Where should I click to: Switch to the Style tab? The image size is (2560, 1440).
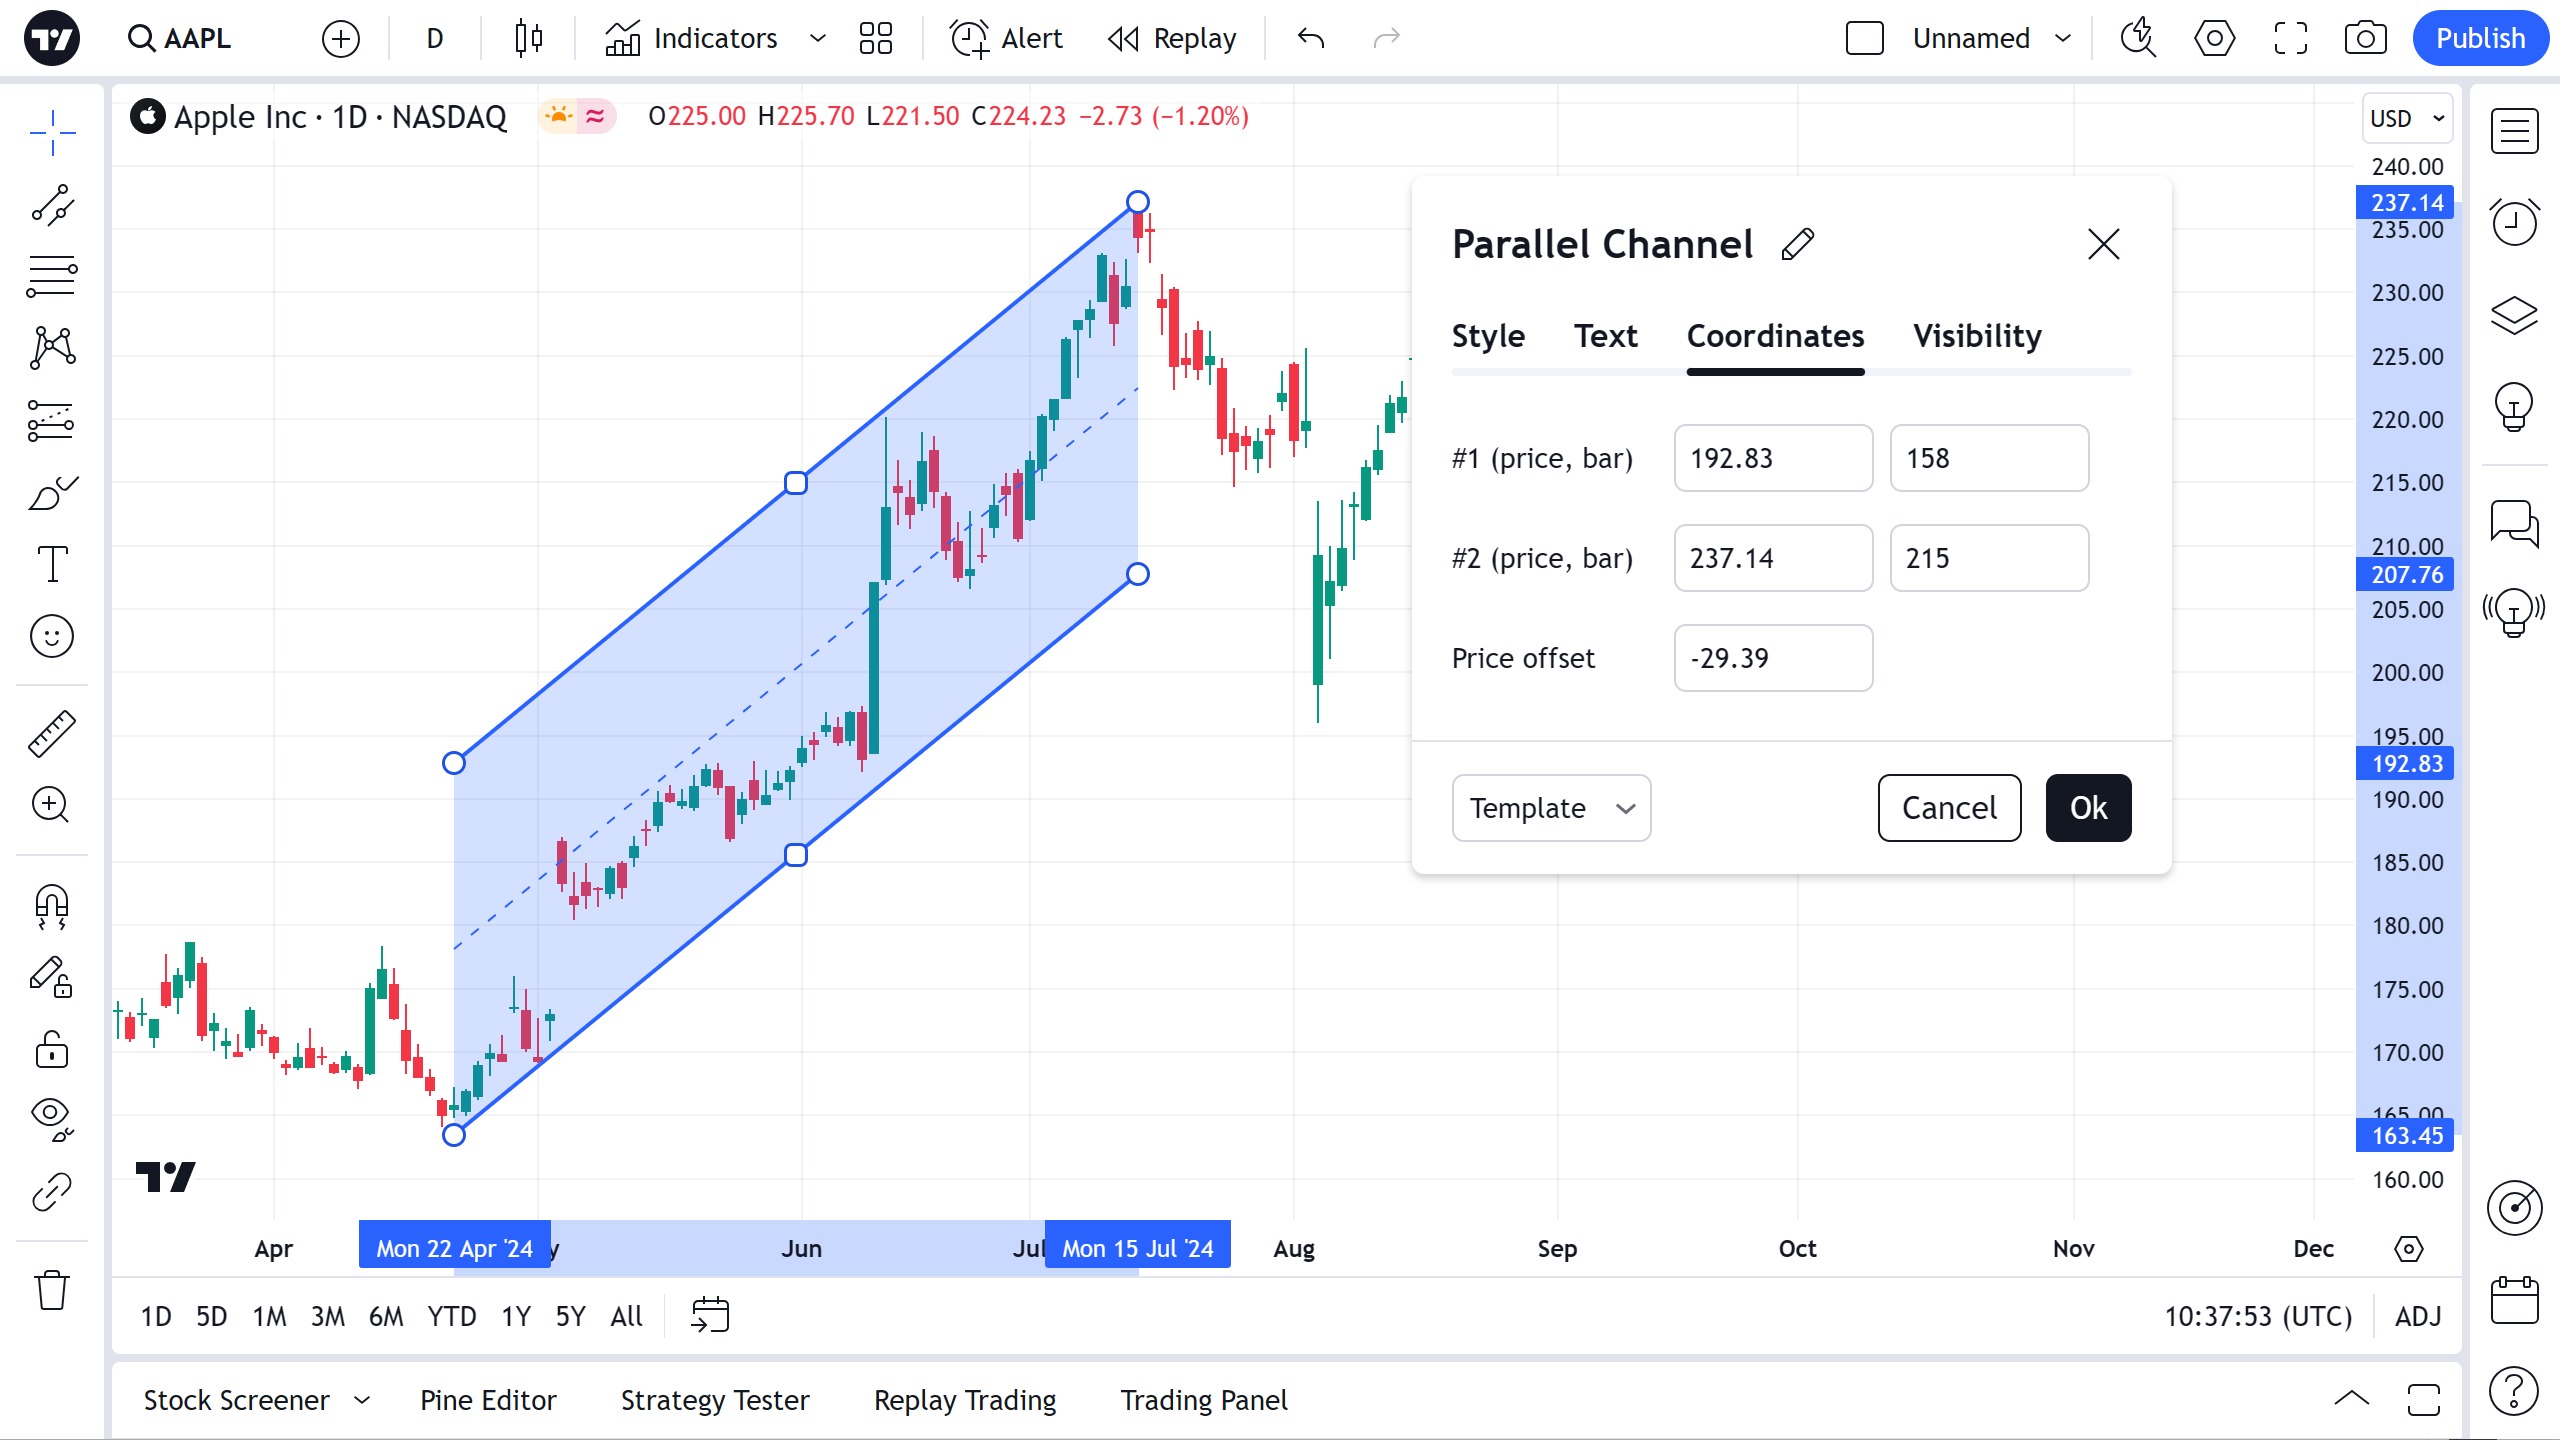1488,336
